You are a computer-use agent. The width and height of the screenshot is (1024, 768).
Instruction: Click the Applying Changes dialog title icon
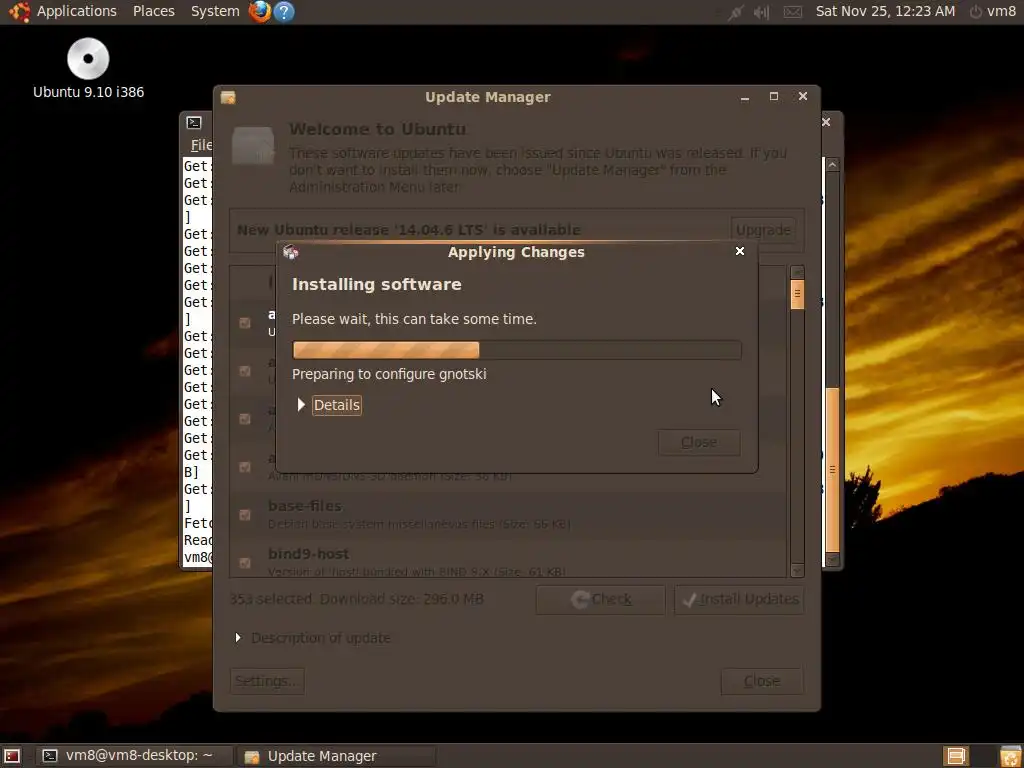point(291,252)
